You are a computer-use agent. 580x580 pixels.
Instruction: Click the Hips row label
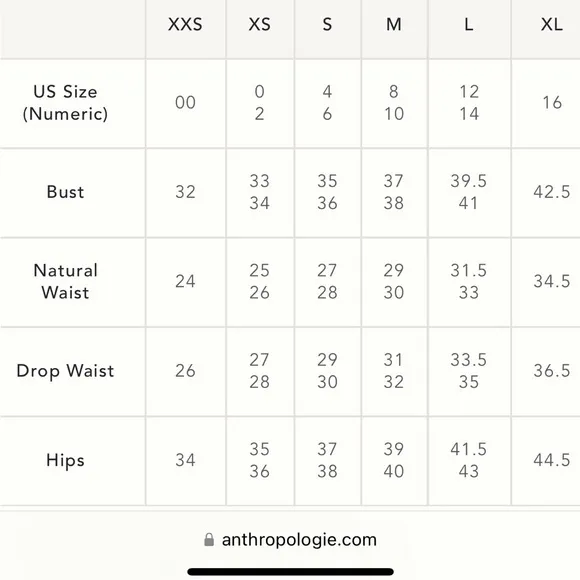coord(65,461)
